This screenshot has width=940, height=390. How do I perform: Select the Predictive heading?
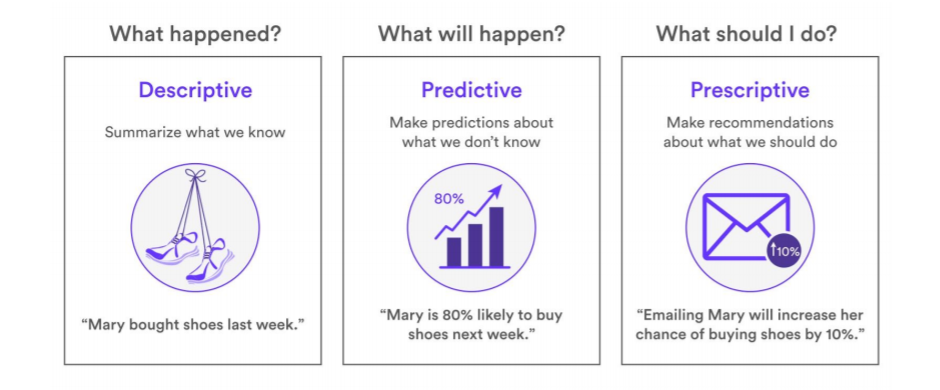(x=471, y=90)
